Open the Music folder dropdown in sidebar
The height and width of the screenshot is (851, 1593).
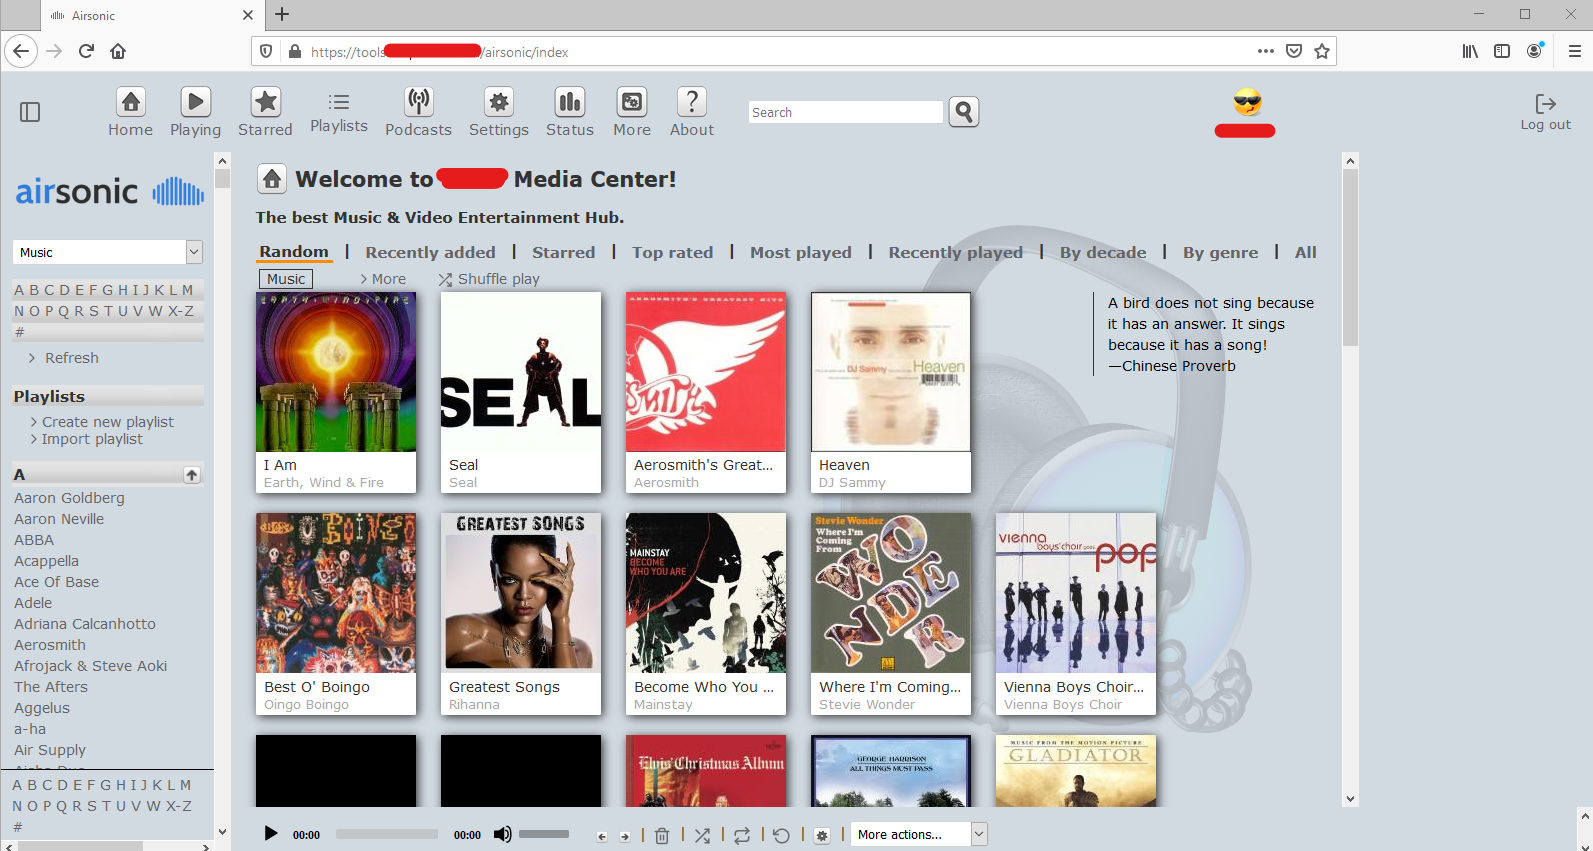pos(108,252)
